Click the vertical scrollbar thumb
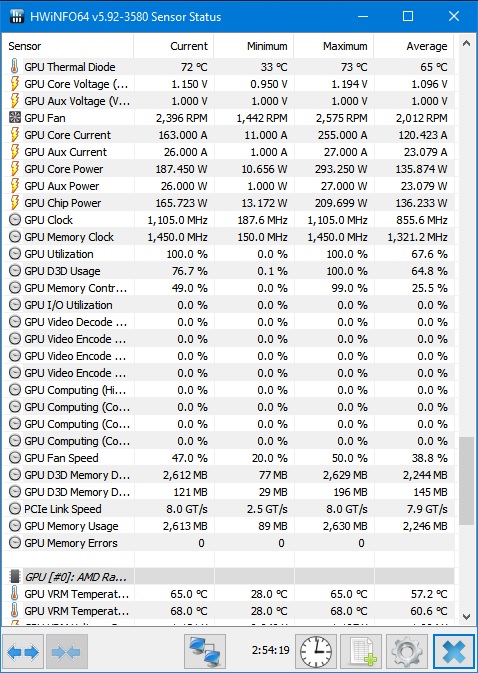This screenshot has height=673, width=478. [x=466, y=481]
